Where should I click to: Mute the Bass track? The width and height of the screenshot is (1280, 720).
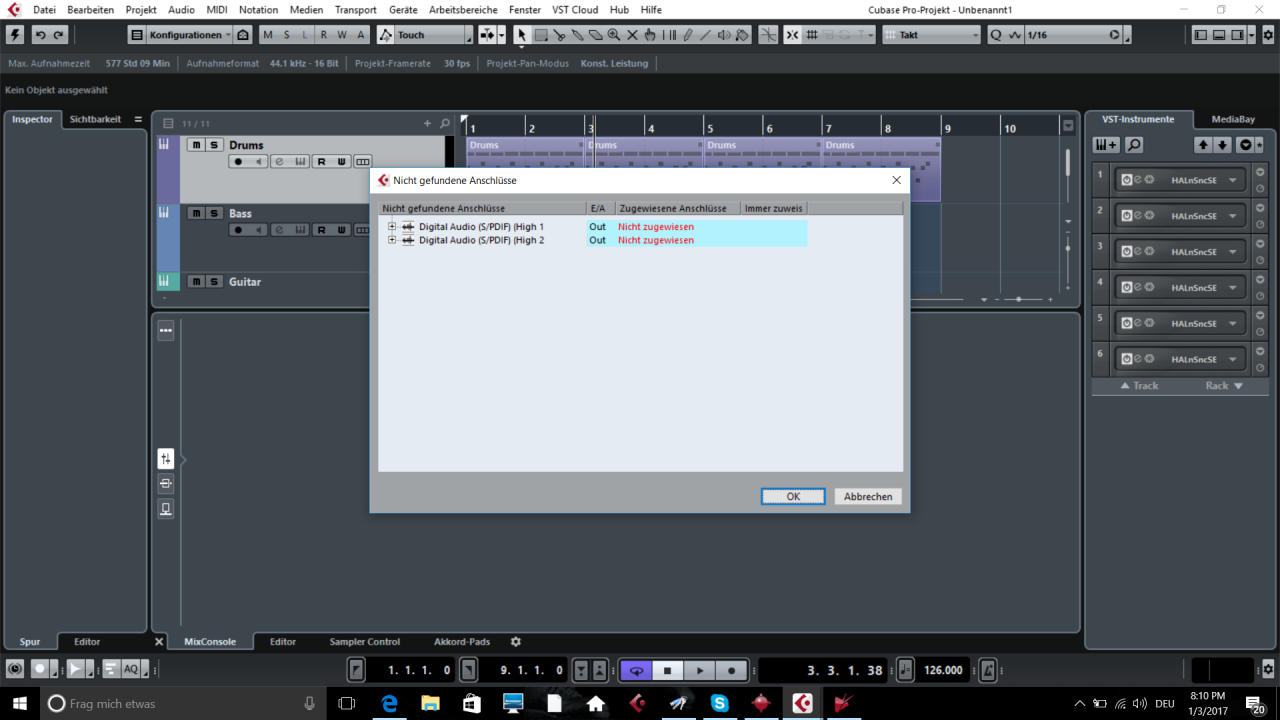196,213
